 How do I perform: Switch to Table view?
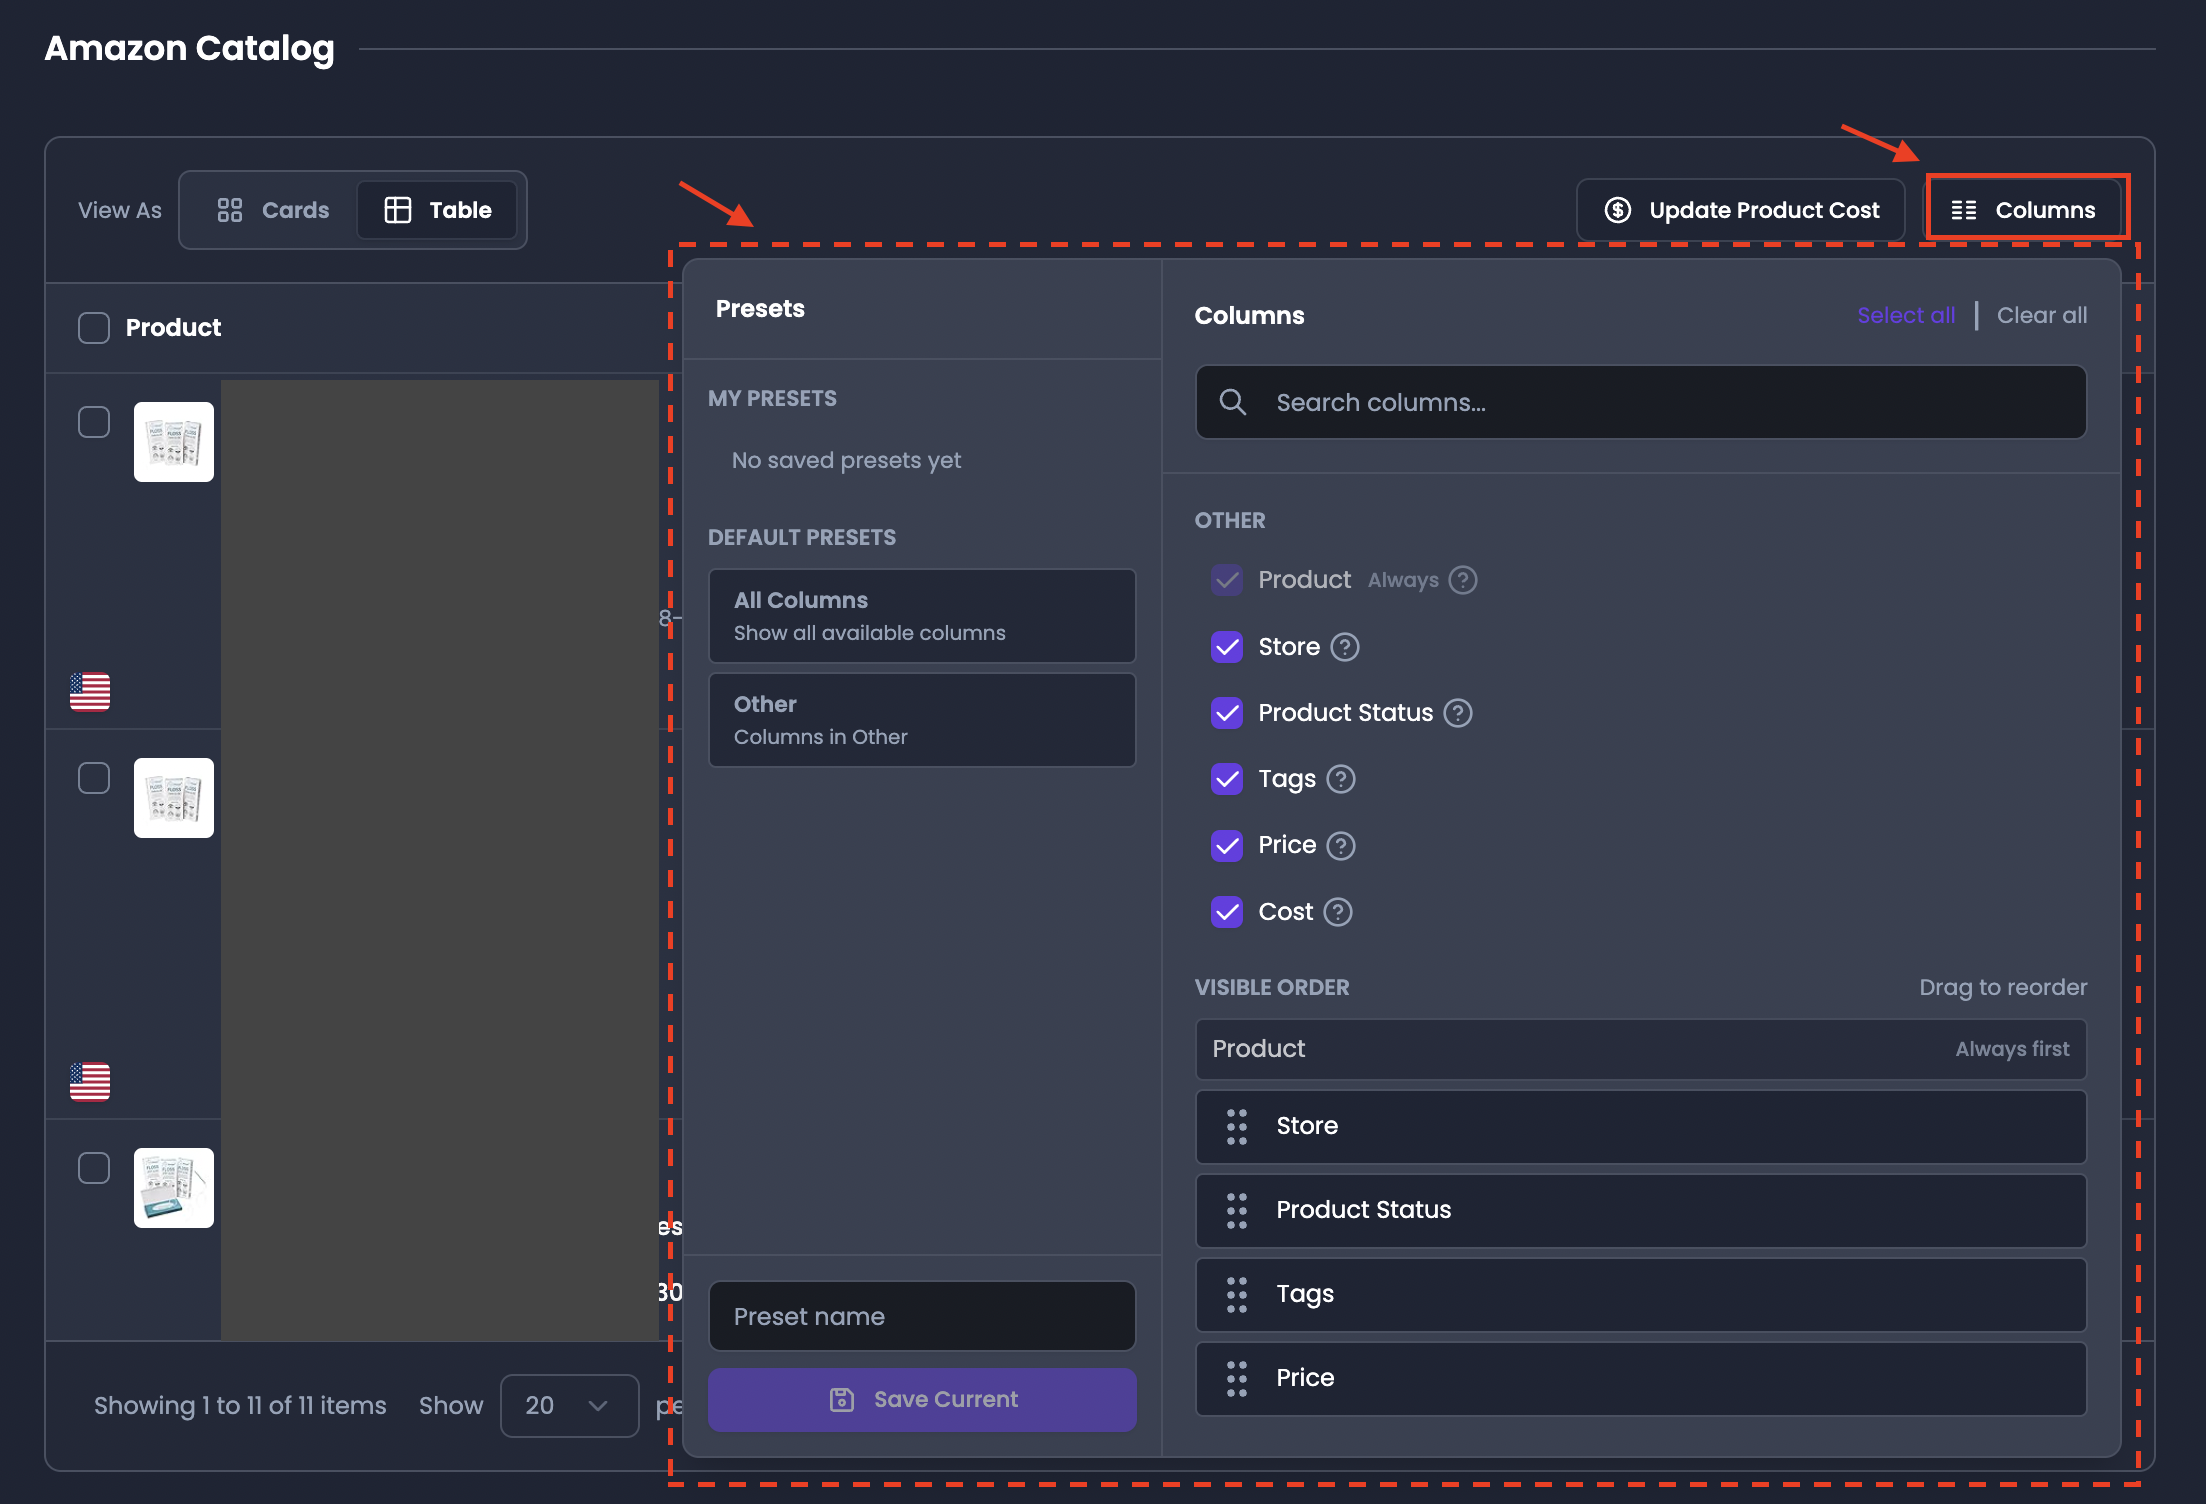point(438,210)
